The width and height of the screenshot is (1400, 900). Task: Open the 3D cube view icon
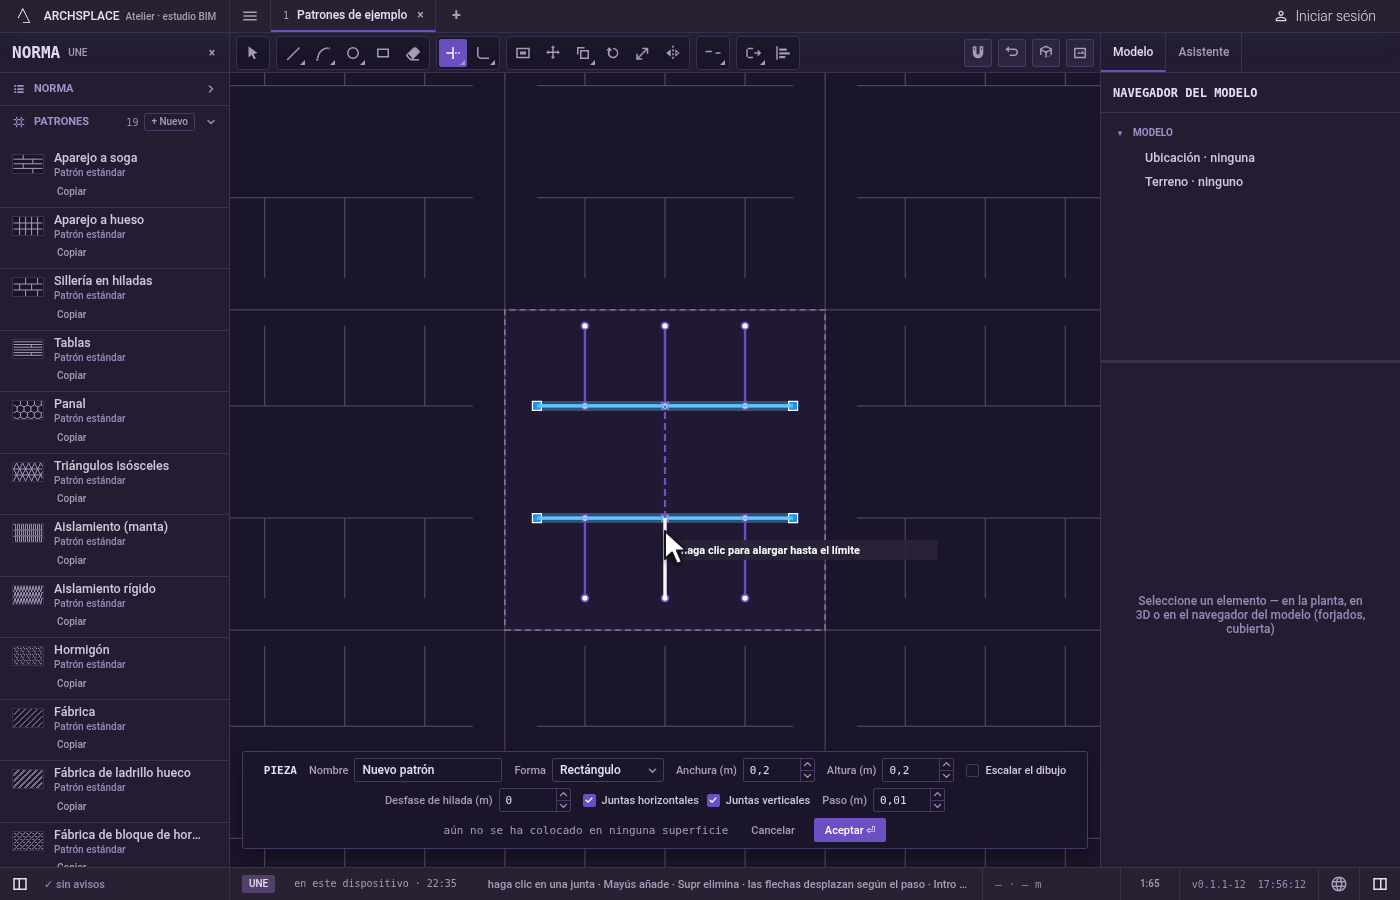(x=1046, y=53)
